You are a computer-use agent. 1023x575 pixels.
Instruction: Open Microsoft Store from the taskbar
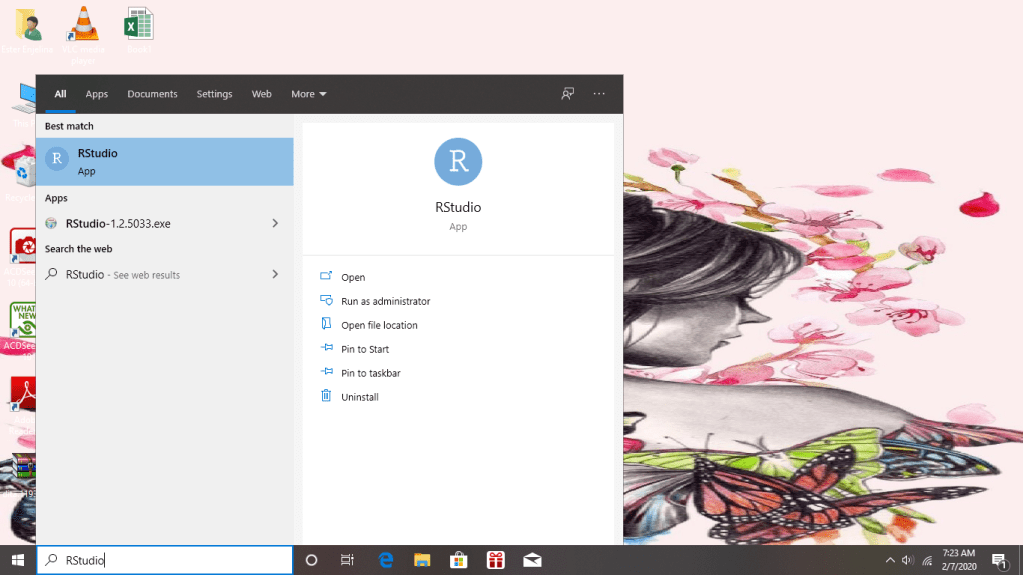click(459, 560)
